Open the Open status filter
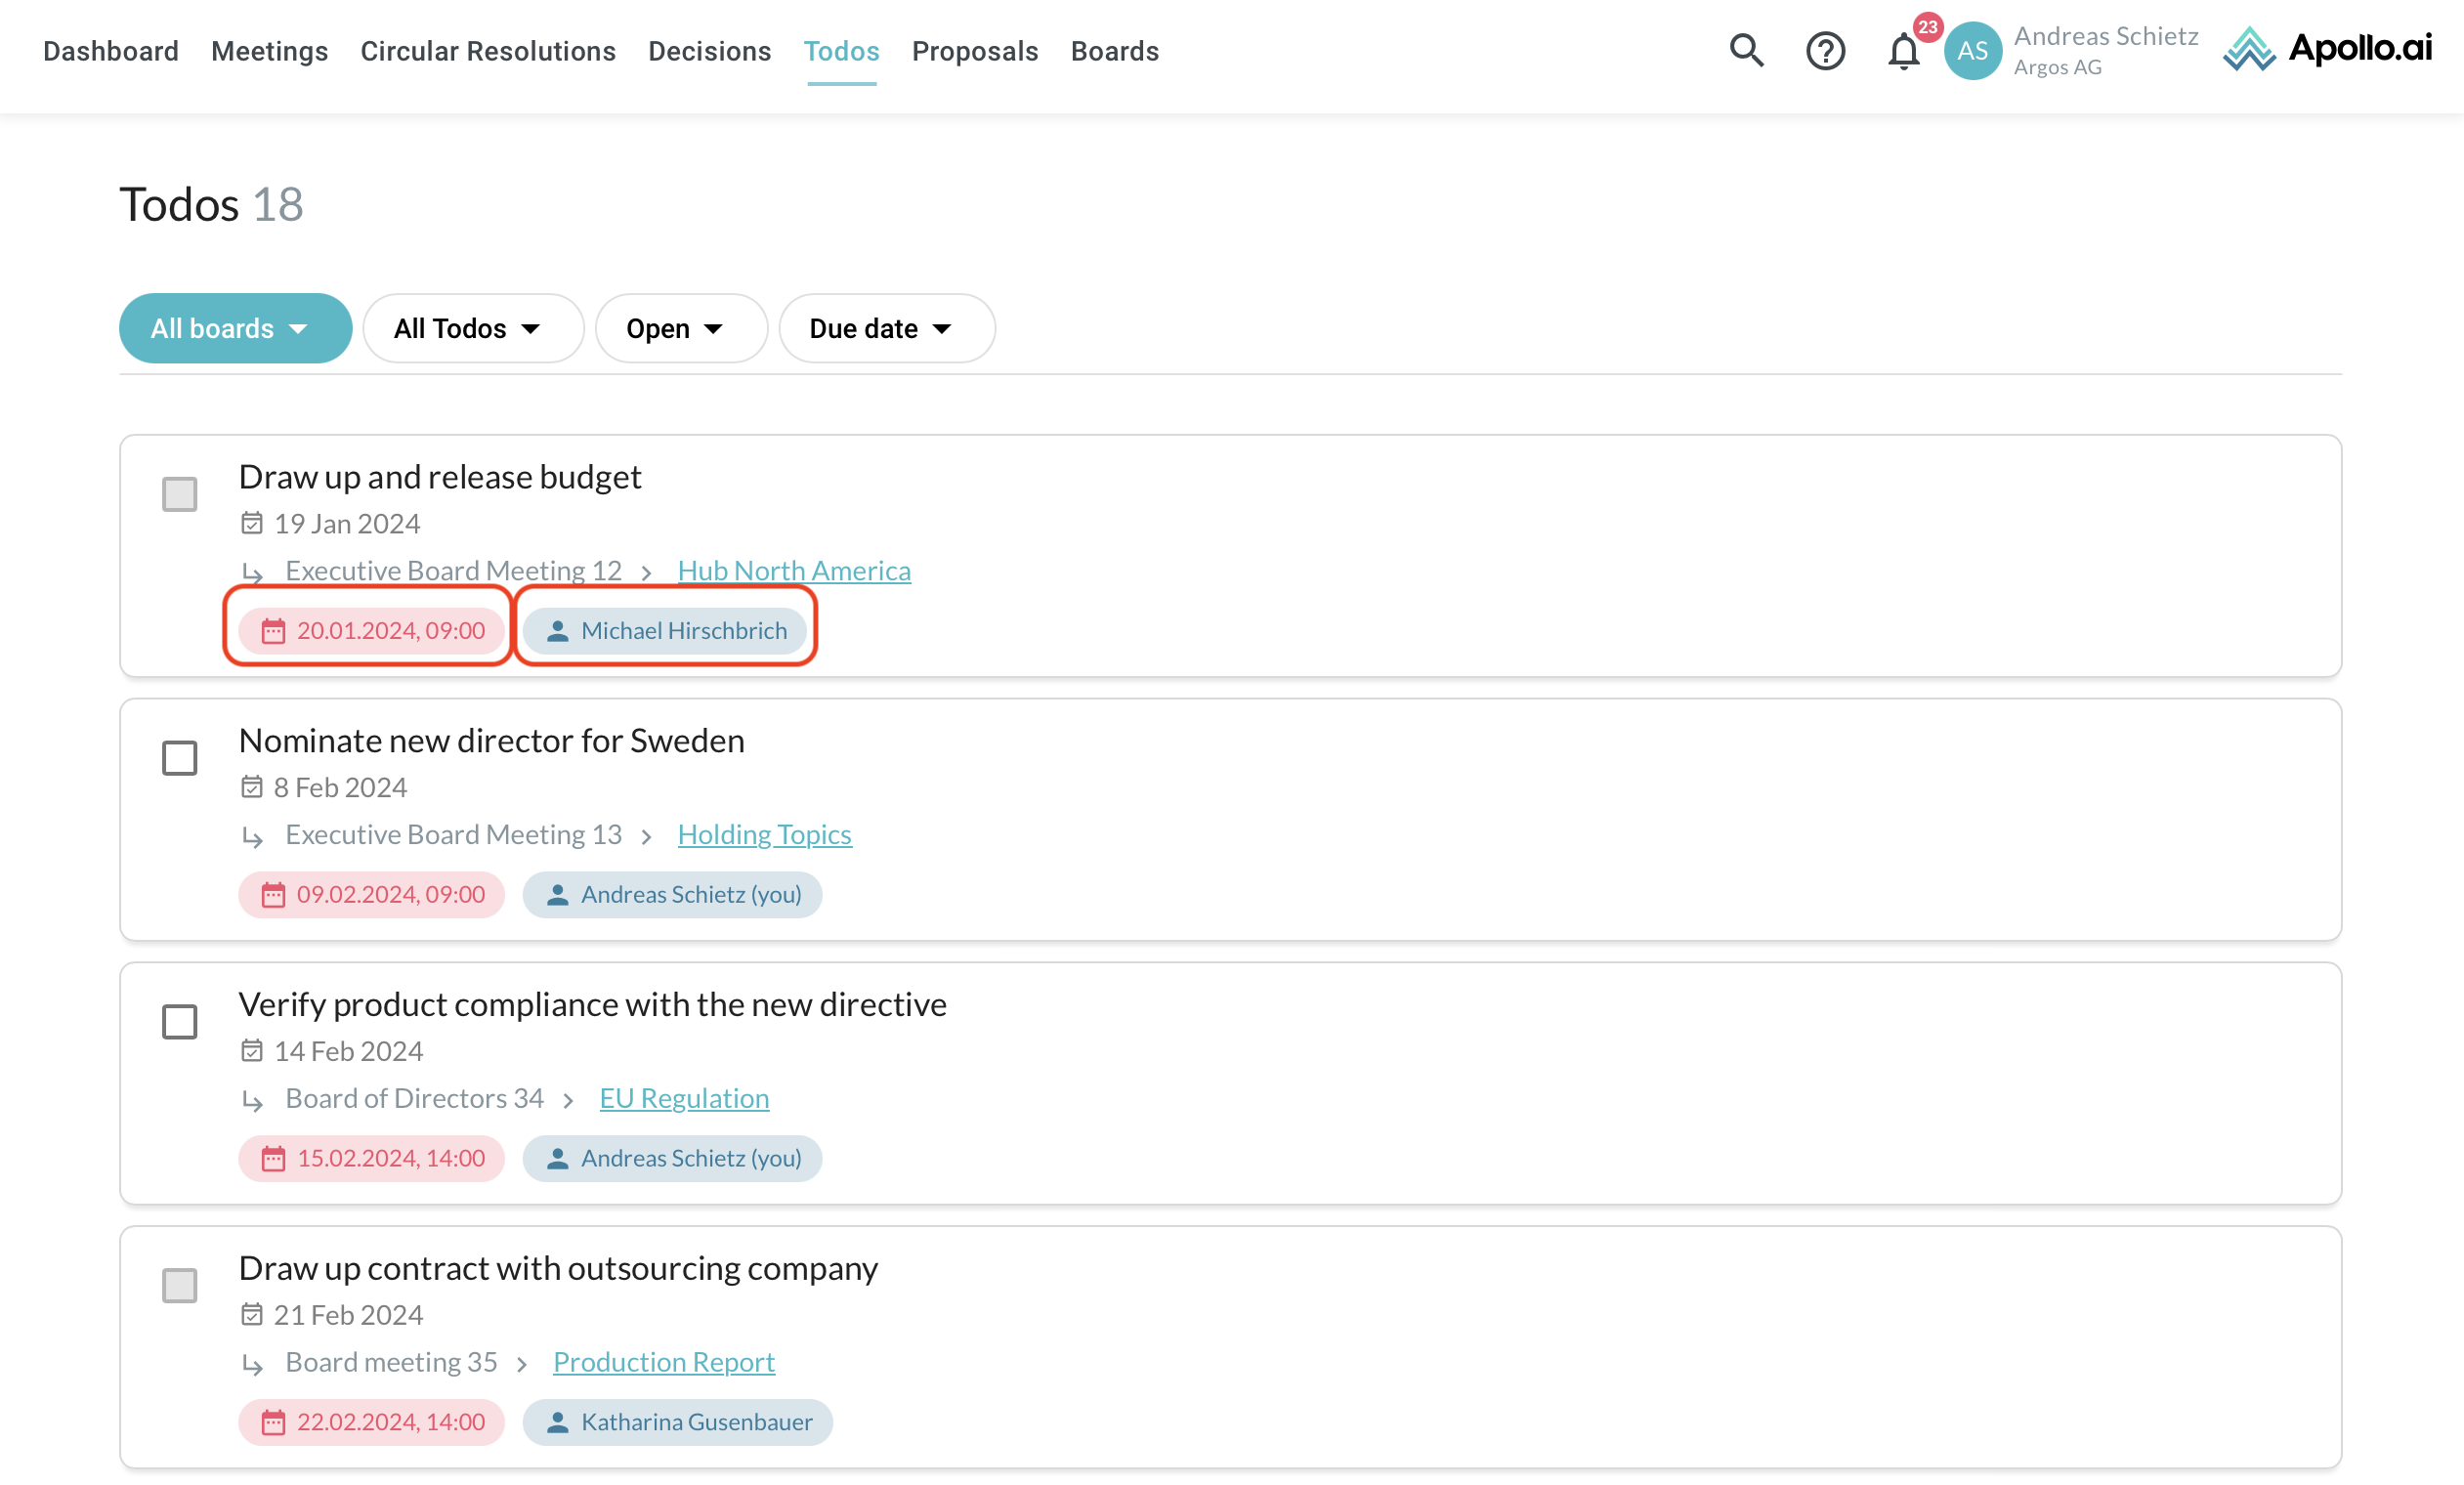Screen dimensions: 2464x1485 680,328
